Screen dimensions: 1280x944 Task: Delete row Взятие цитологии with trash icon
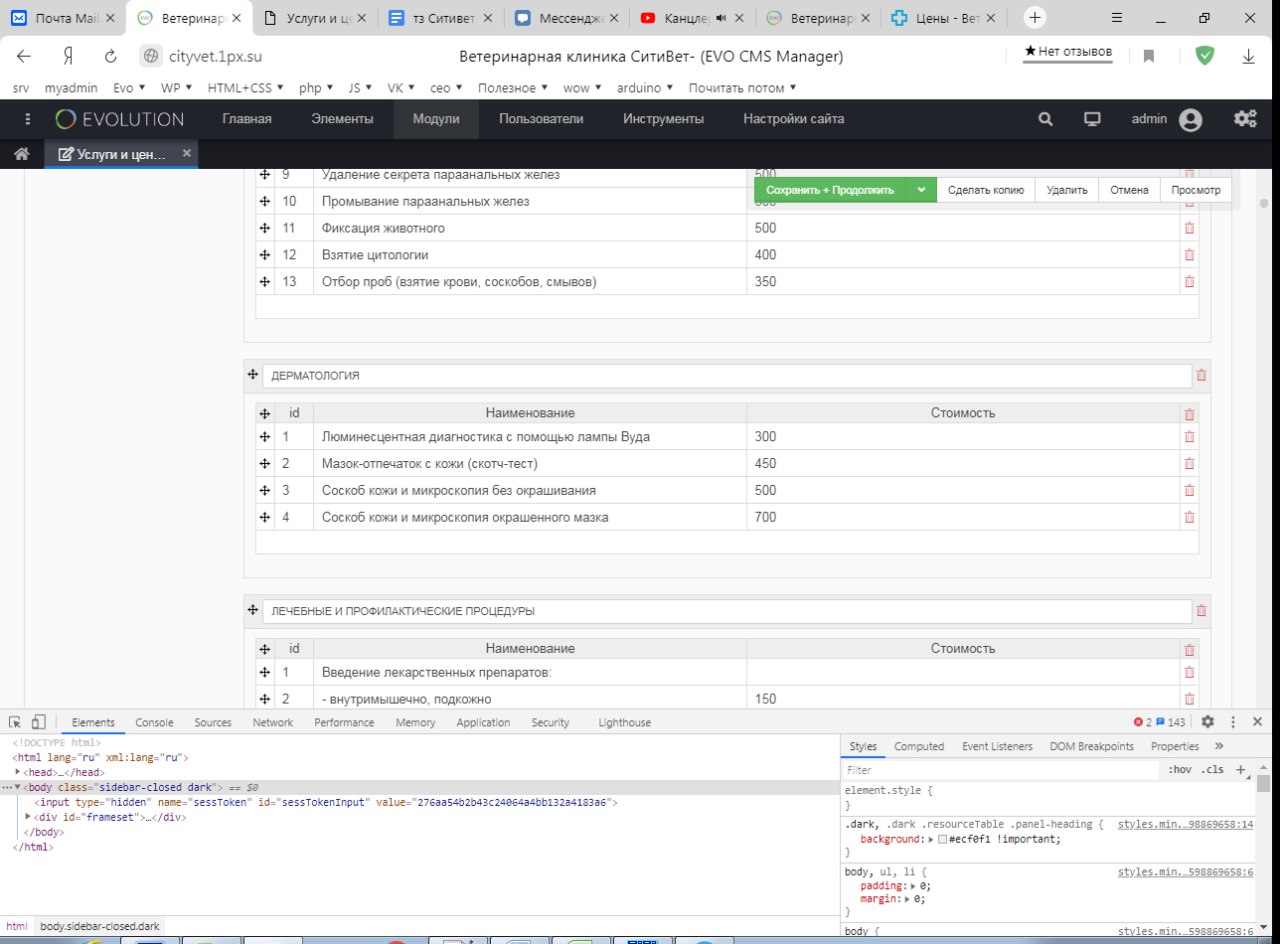1189,255
